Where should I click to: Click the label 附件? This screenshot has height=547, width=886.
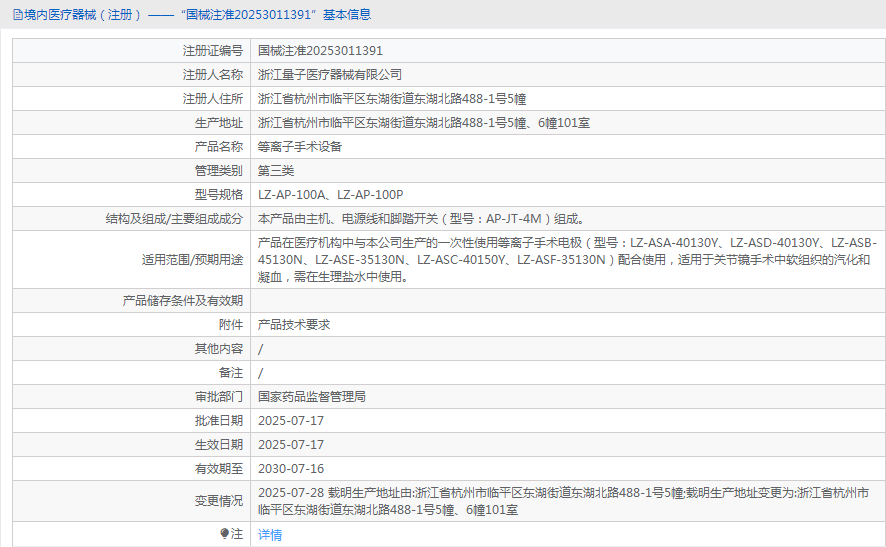click(x=231, y=325)
